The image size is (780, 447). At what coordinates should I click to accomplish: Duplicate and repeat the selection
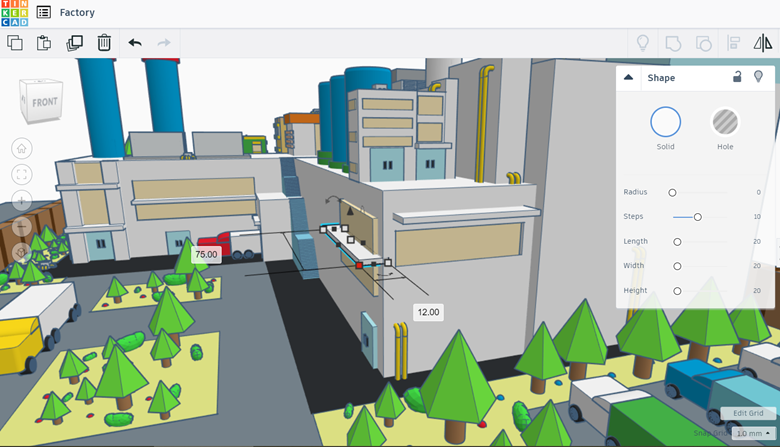(75, 43)
